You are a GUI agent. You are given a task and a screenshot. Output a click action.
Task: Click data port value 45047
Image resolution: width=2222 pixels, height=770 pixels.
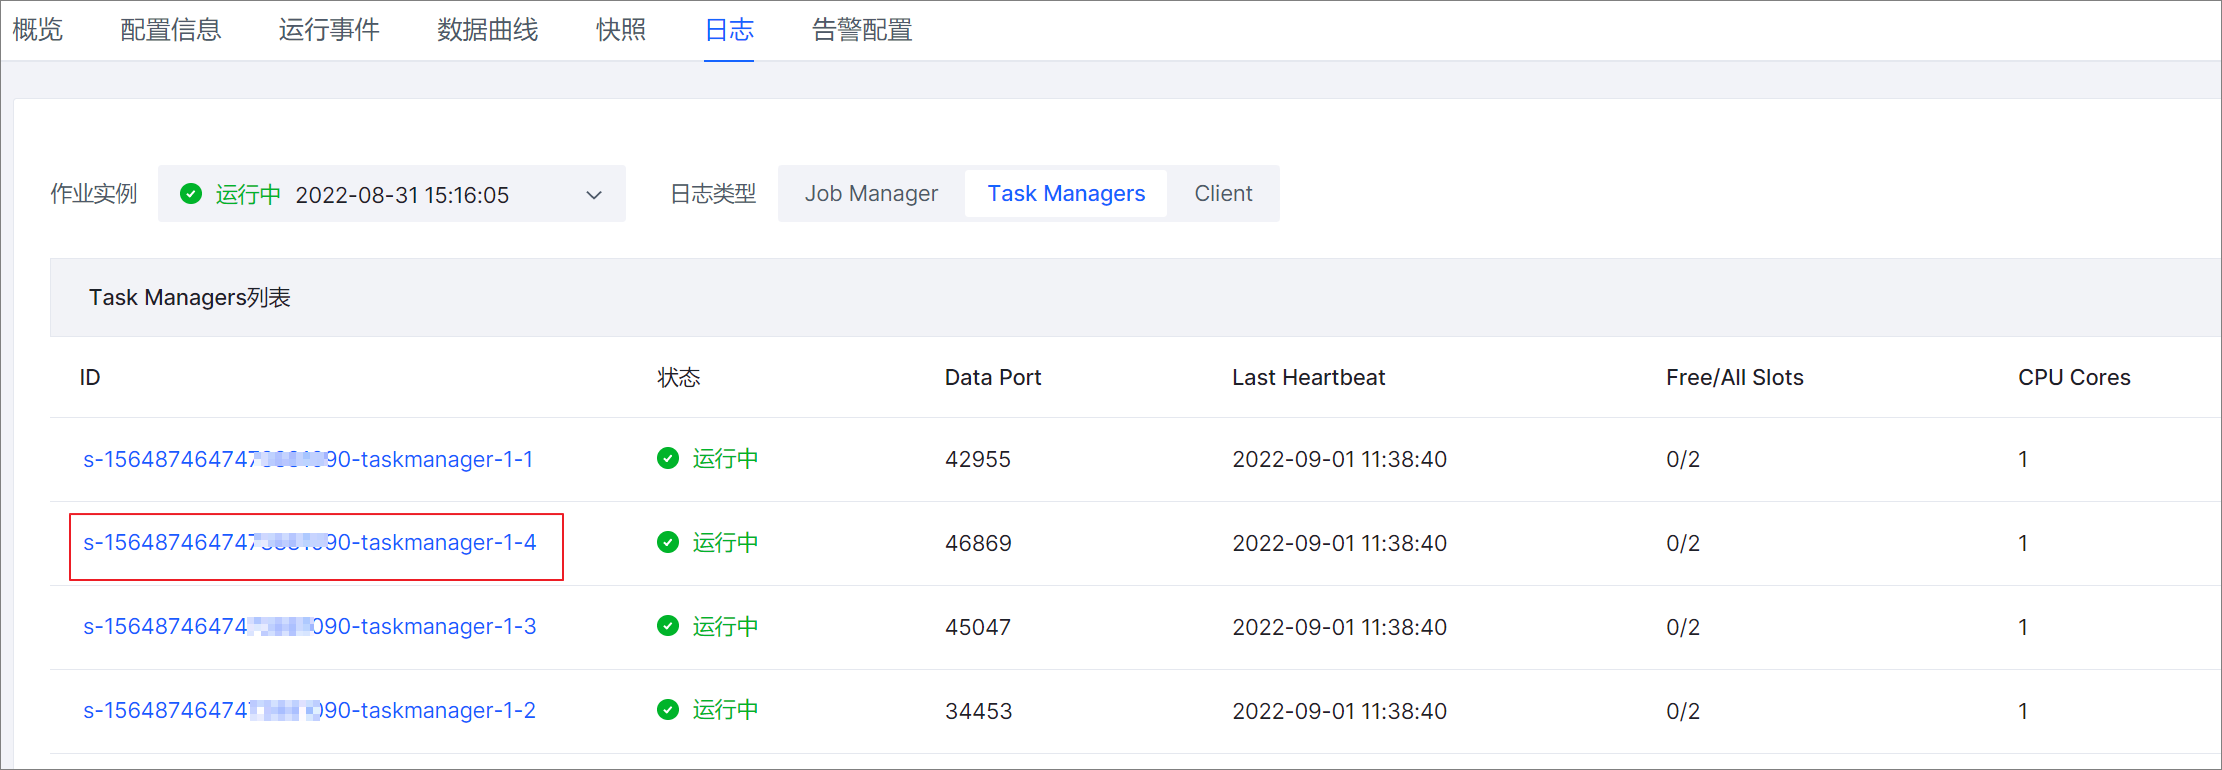point(978,628)
